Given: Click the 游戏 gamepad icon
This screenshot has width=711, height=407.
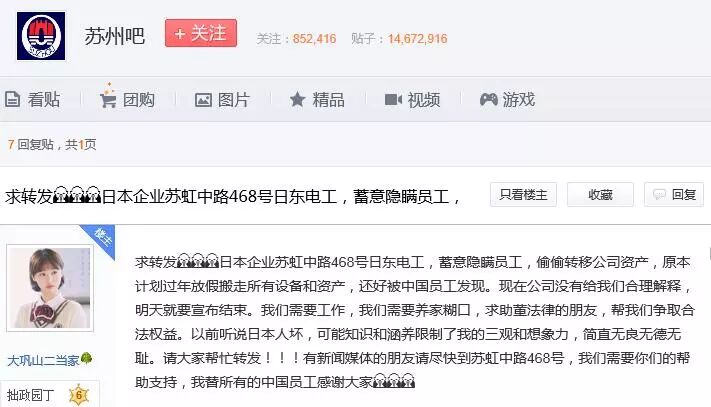Looking at the screenshot, I should click(x=488, y=99).
